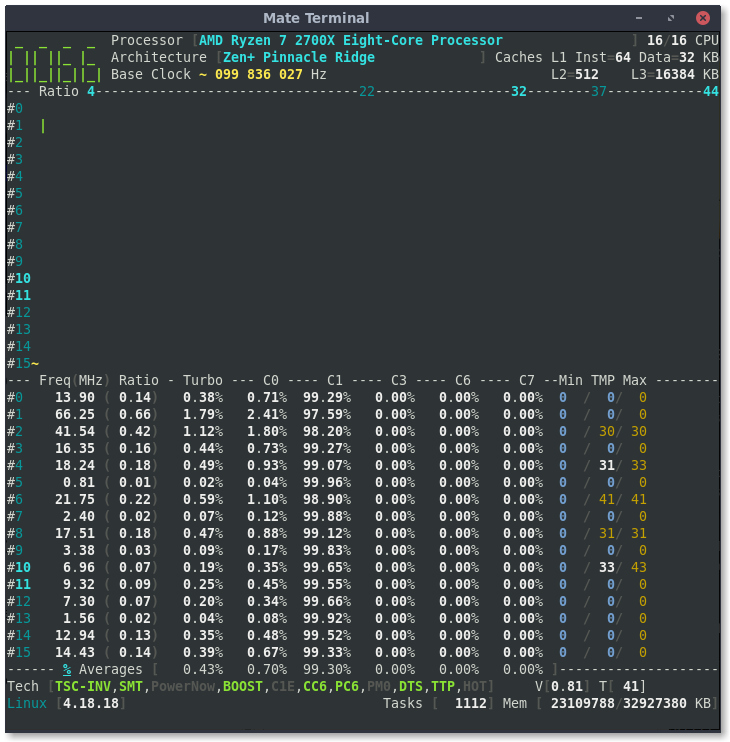This screenshot has height=742, width=730.
Task: Click the % Averages toggle symbol
Action: click(x=67, y=670)
